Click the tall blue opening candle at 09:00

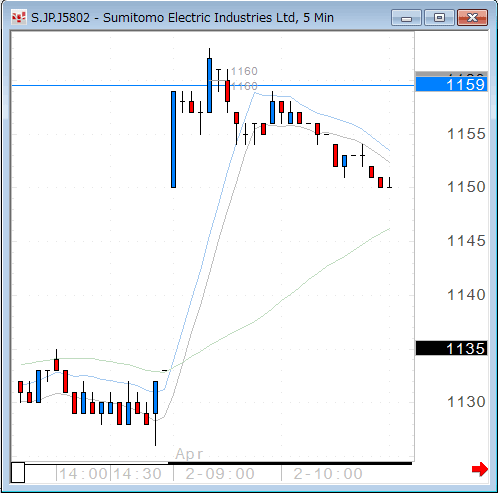173,139
